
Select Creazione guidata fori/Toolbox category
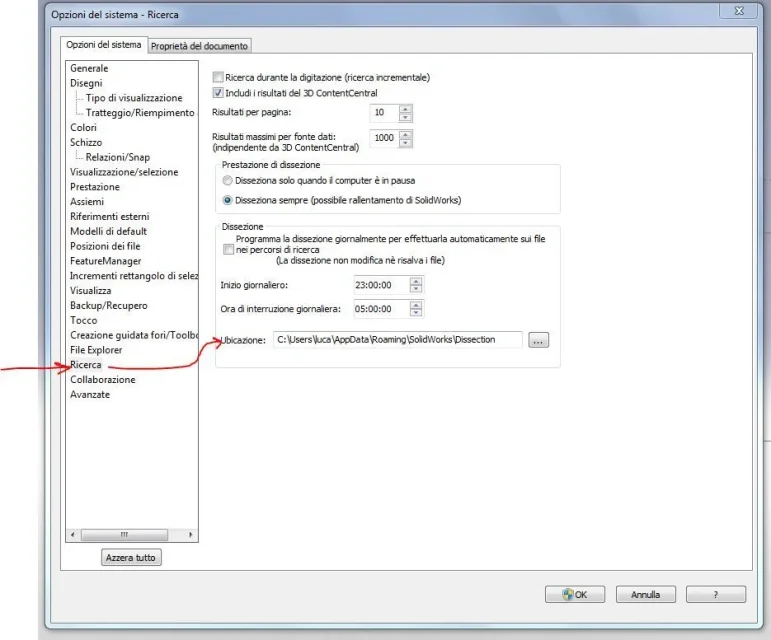pyautogui.click(x=134, y=335)
